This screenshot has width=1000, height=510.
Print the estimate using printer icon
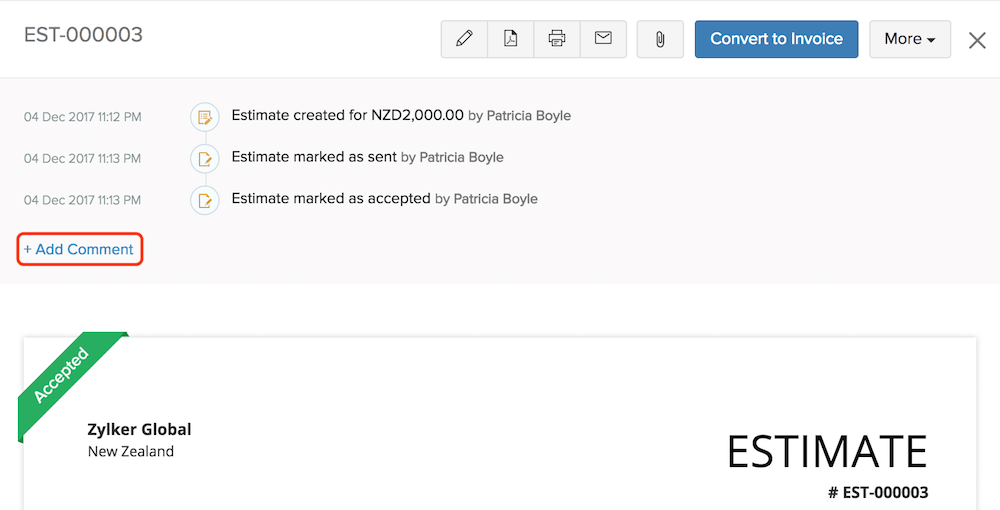pyautogui.click(x=557, y=39)
